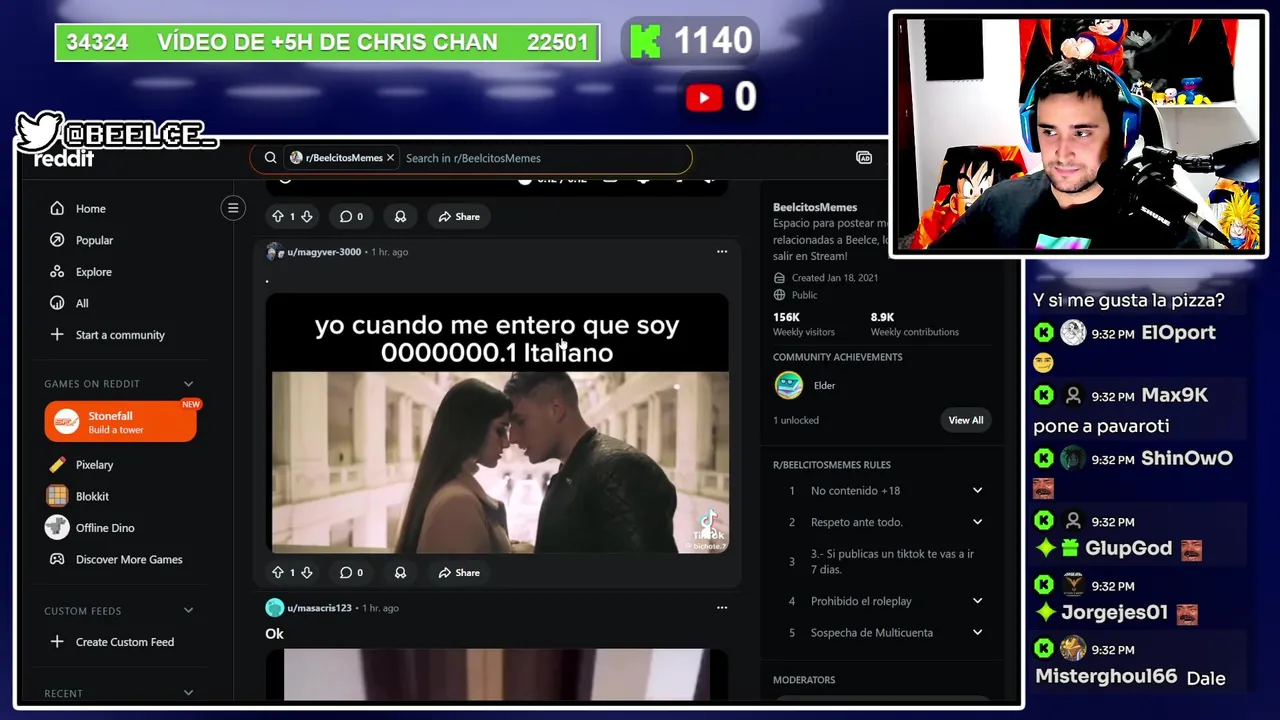Launch the Stonefall game card
The image size is (1280, 720).
point(120,422)
